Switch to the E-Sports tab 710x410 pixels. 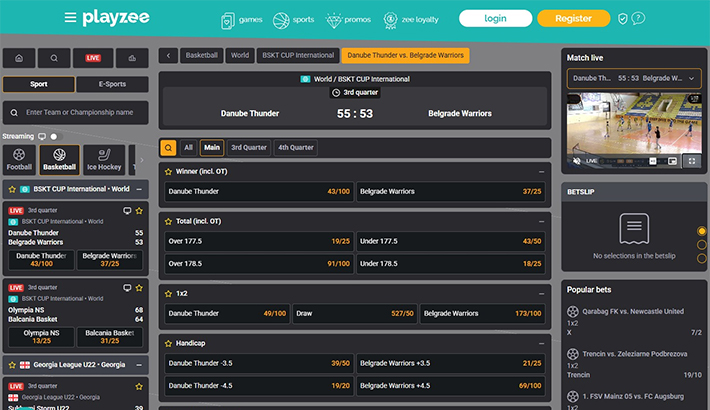point(112,84)
